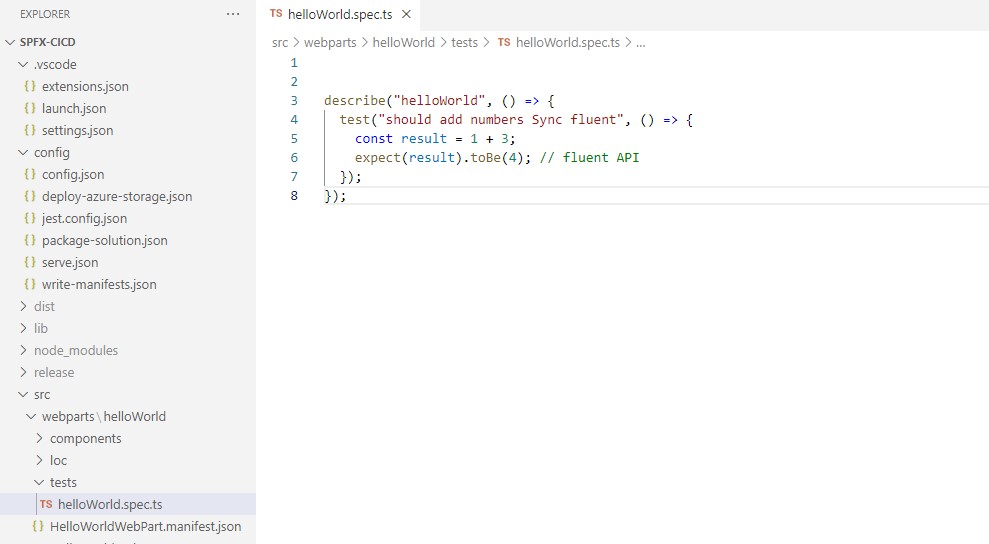Open deploy-azure-storage.json file
Image resolution: width=989 pixels, height=544 pixels.
116,197
